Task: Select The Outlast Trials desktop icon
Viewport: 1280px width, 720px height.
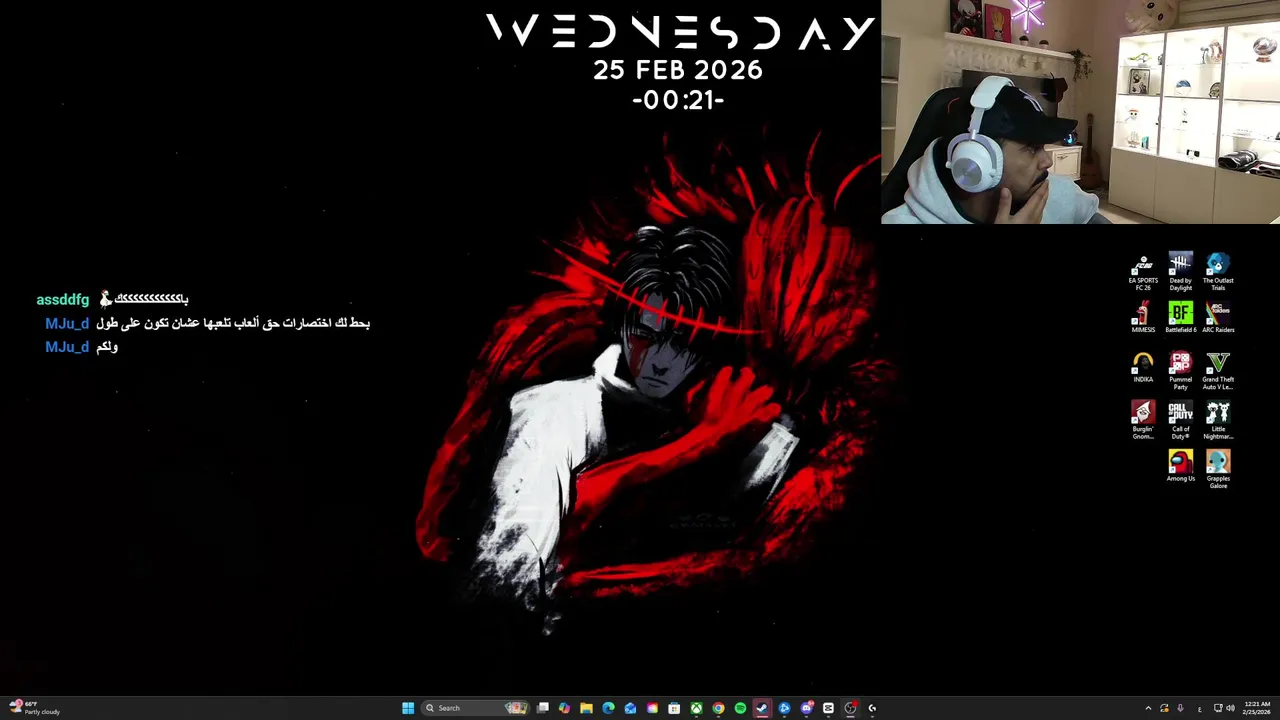Action: [x=1218, y=272]
